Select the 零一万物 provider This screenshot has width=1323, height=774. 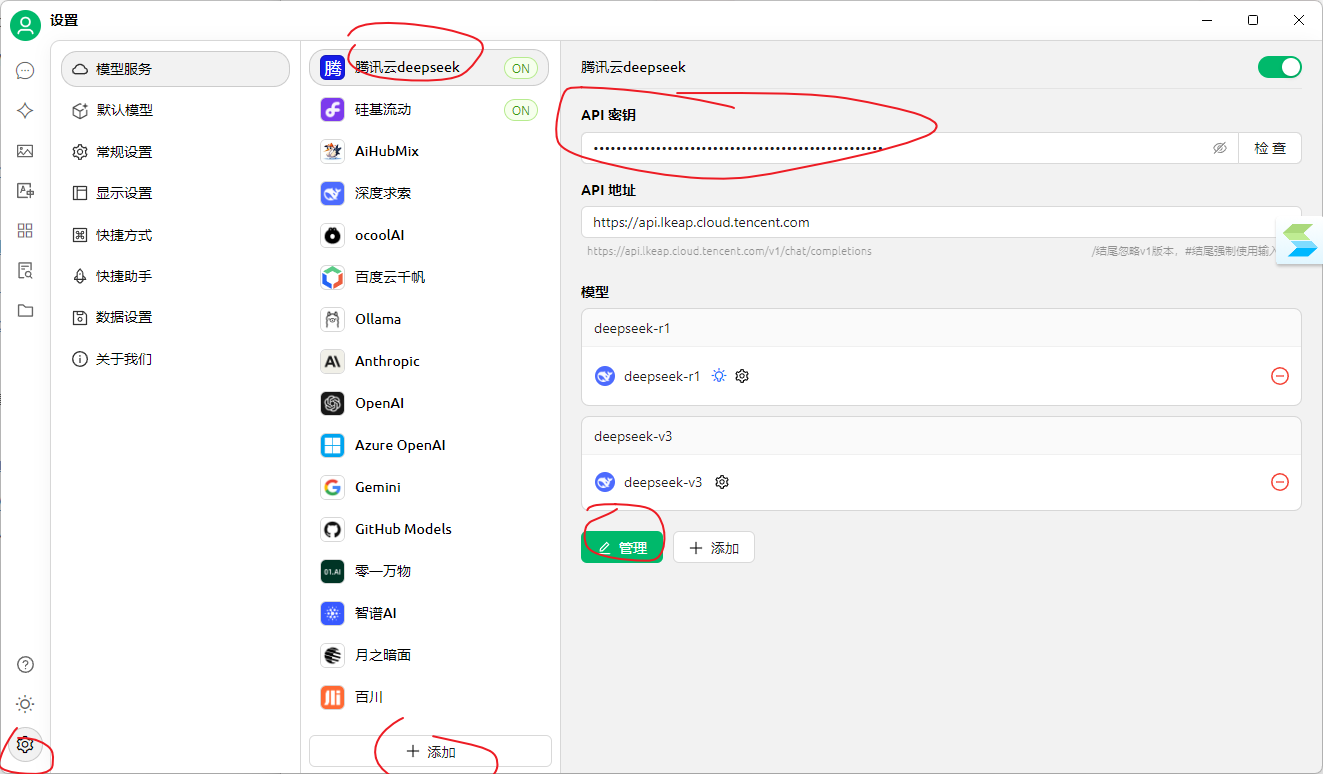coord(429,571)
